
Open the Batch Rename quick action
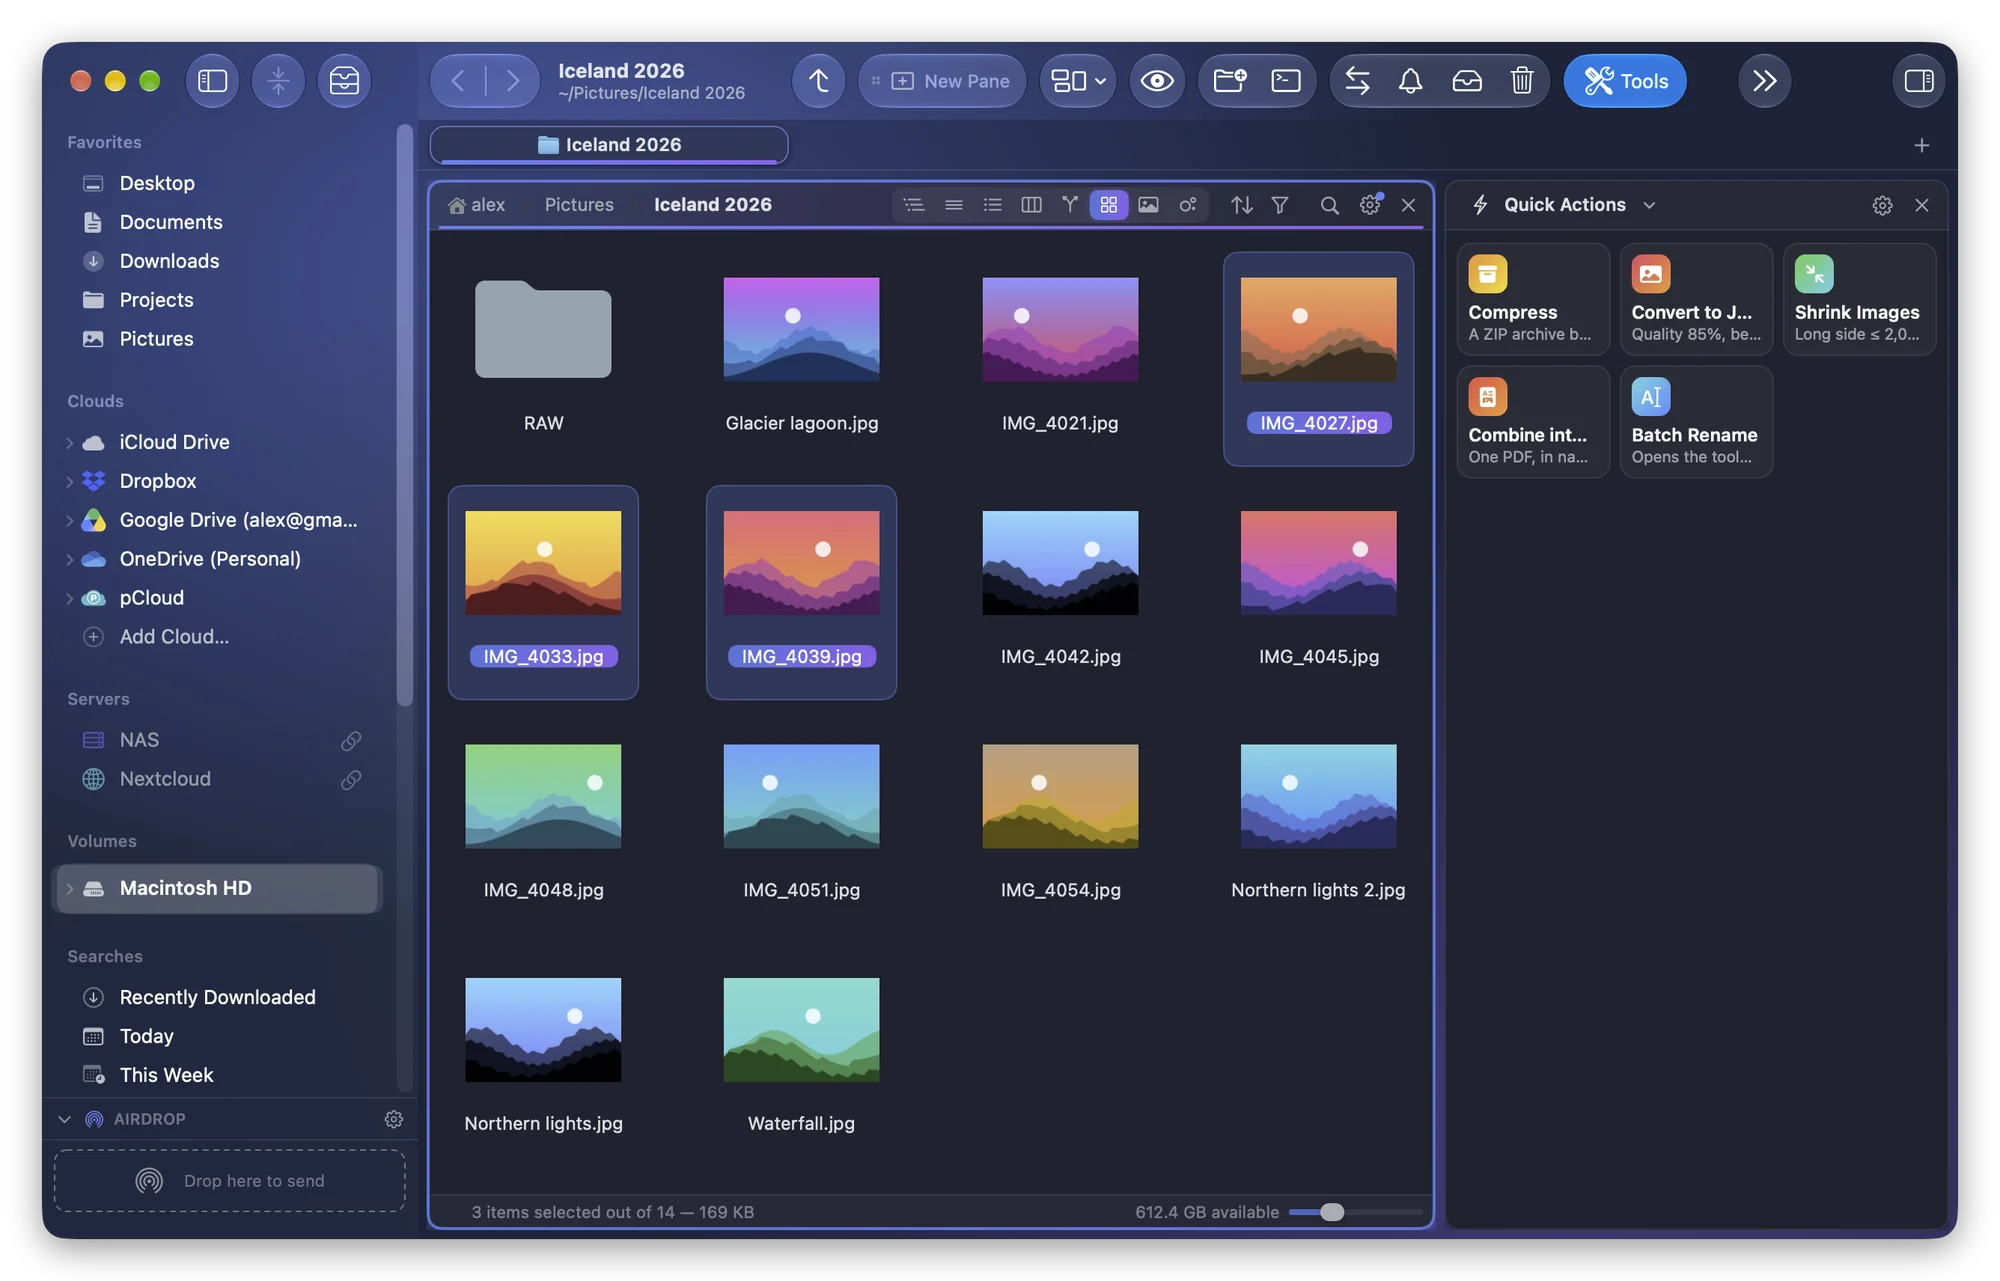click(1696, 421)
